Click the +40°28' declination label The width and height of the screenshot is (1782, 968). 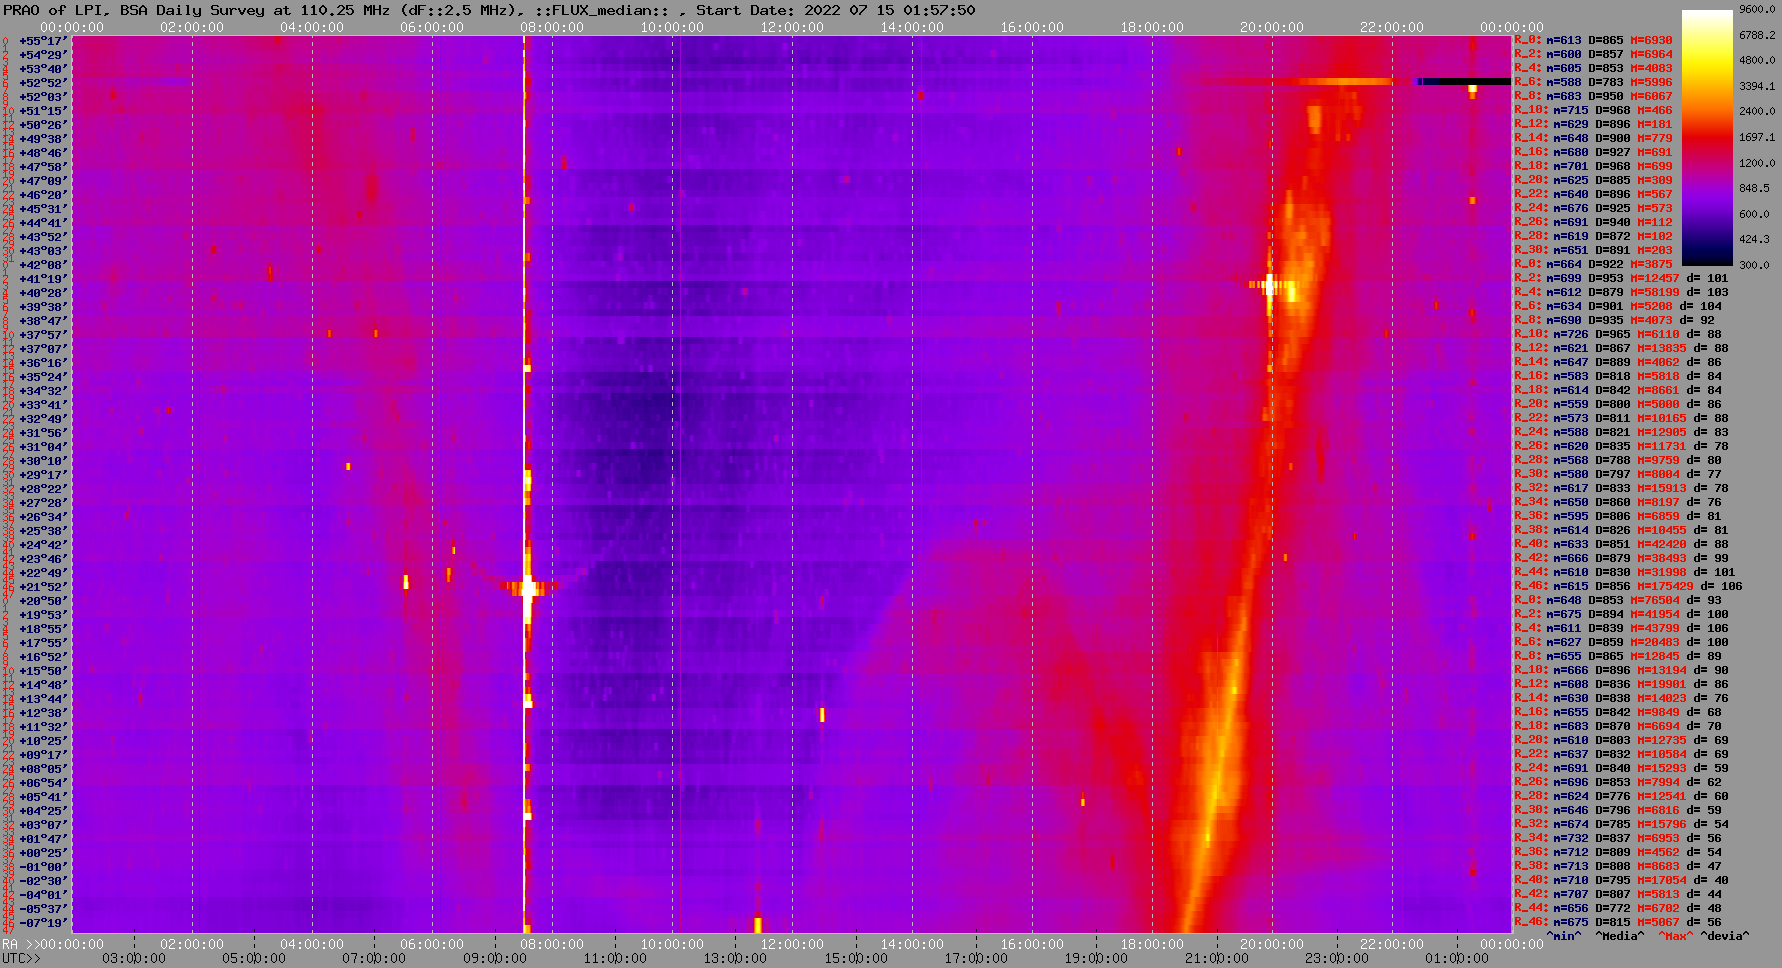(x=42, y=293)
